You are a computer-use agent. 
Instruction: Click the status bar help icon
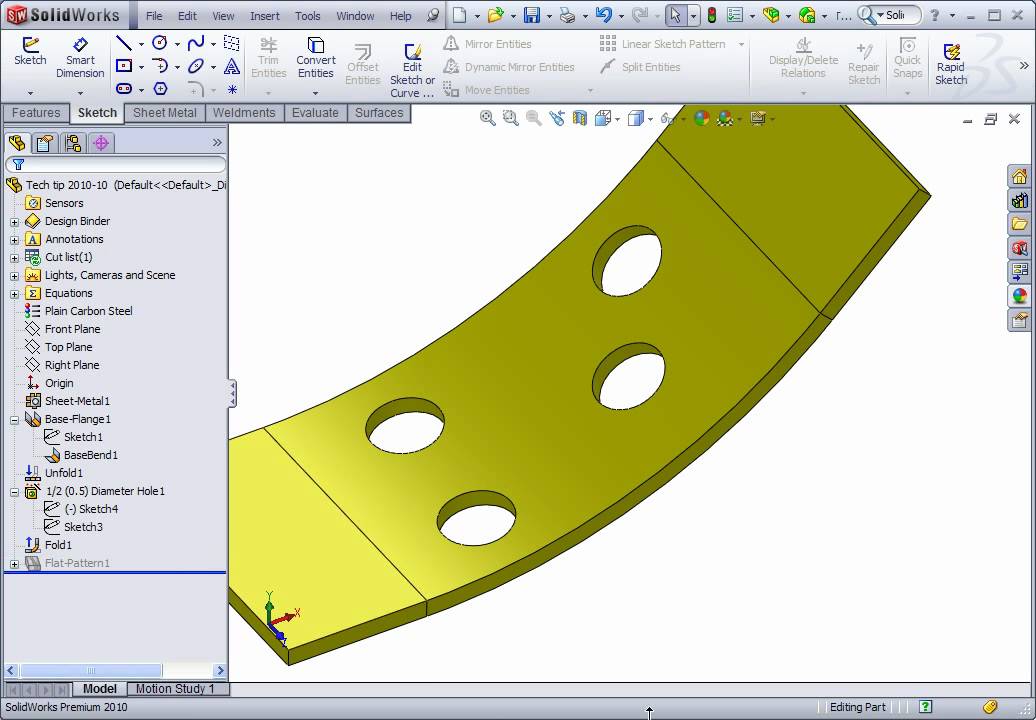(x=926, y=707)
